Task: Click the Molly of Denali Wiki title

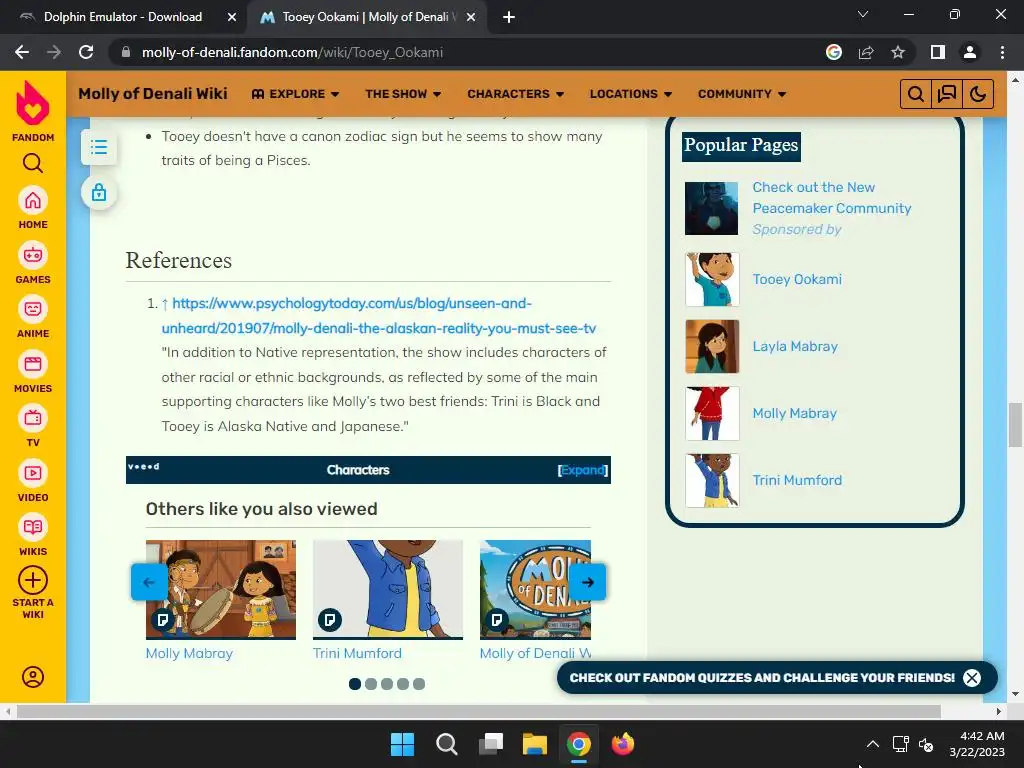Action: [x=153, y=94]
